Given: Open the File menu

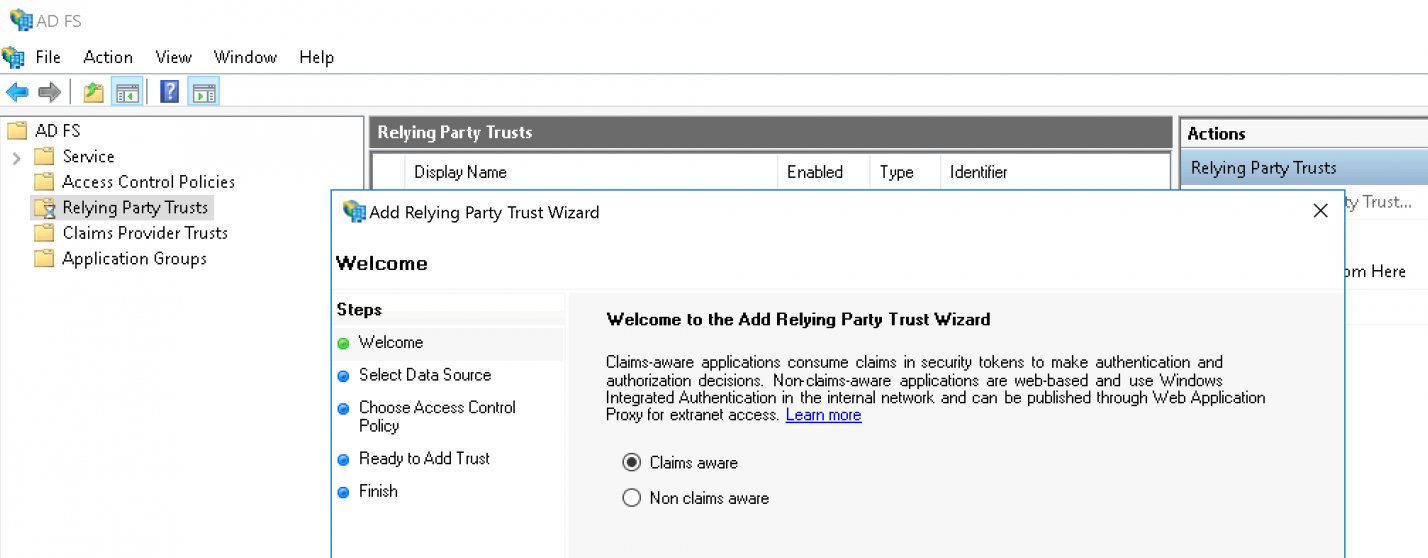Looking at the screenshot, I should coord(48,57).
